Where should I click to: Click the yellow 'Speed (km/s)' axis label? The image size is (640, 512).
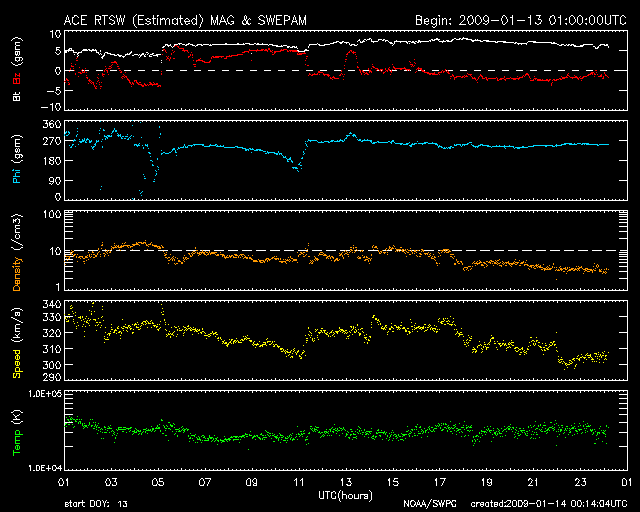[x=17, y=343]
